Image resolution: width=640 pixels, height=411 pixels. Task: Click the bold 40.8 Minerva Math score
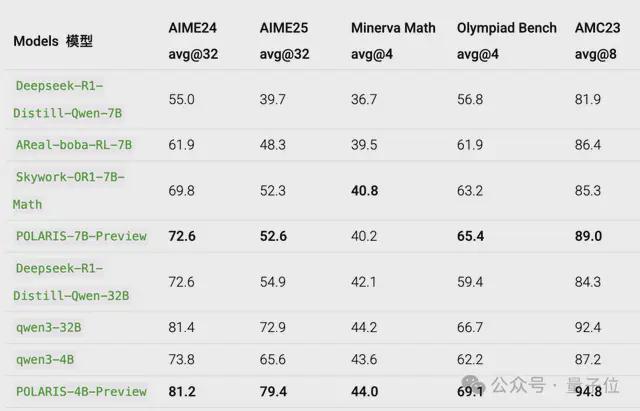pos(364,191)
